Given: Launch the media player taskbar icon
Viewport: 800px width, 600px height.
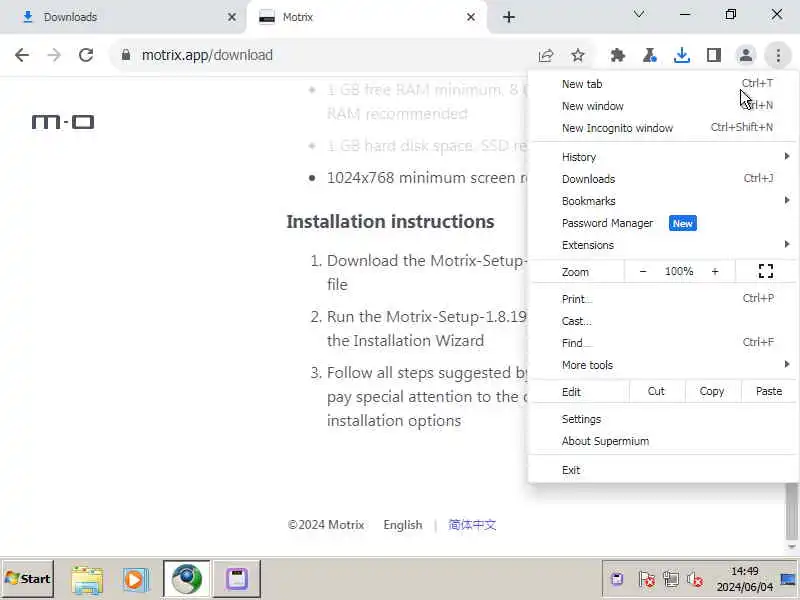Looking at the screenshot, I should tap(135, 580).
